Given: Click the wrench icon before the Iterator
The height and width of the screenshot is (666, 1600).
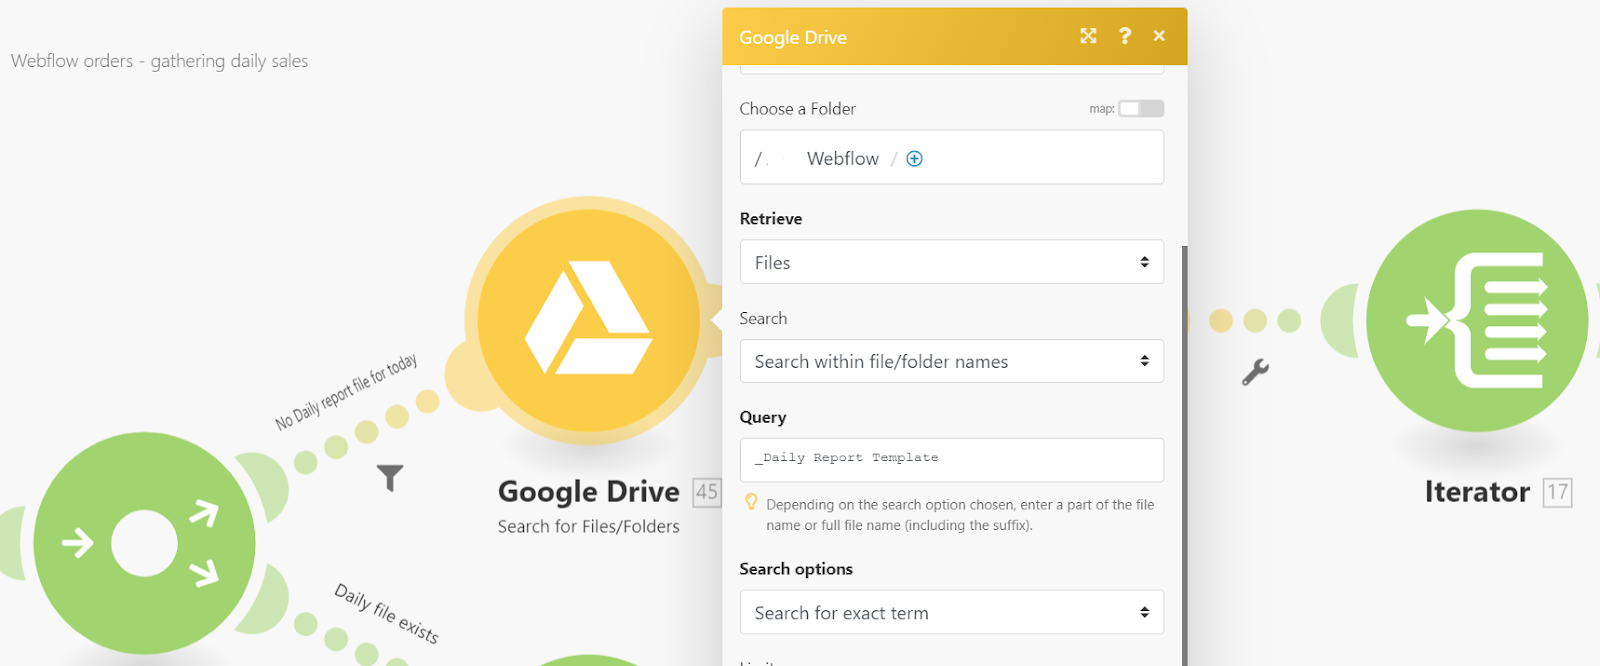Looking at the screenshot, I should pos(1255,372).
